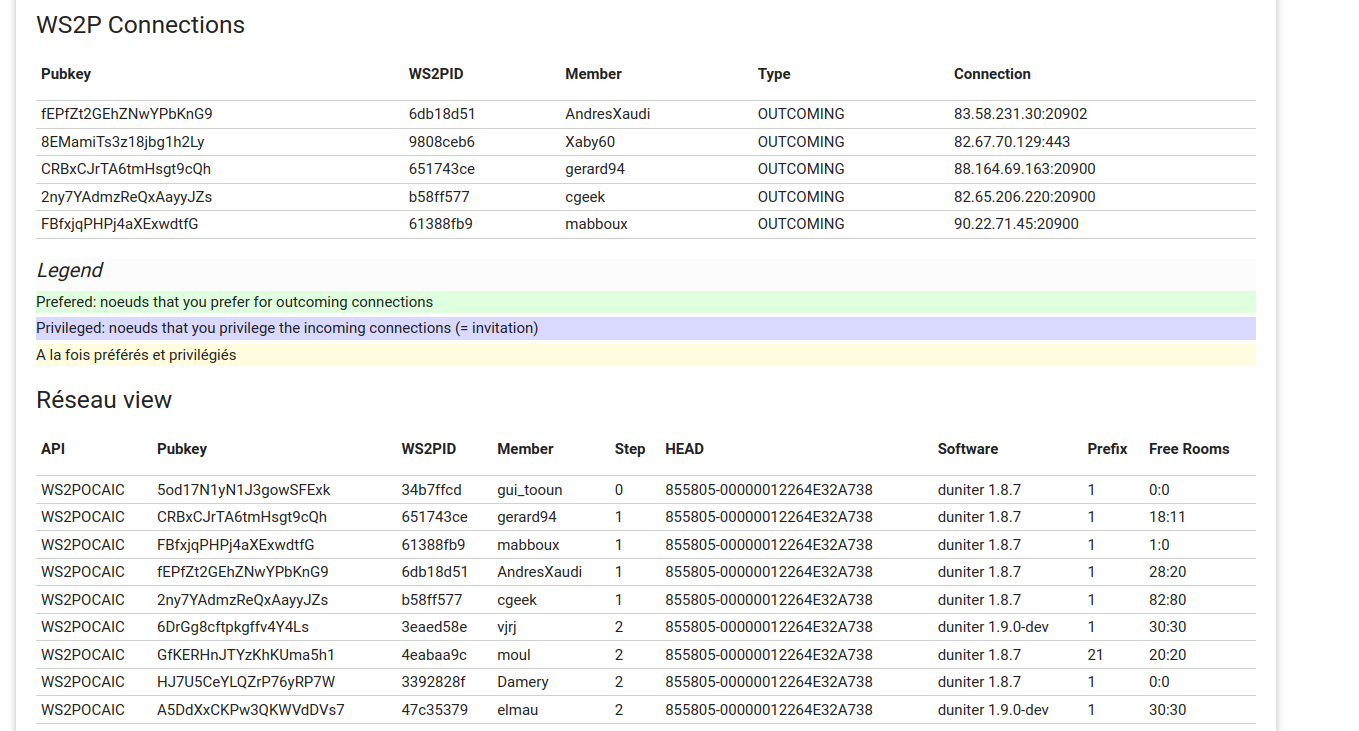Select pubkey 8EMamiTs3z18jbg1h2Ly
The image size is (1359, 731).
(122, 142)
